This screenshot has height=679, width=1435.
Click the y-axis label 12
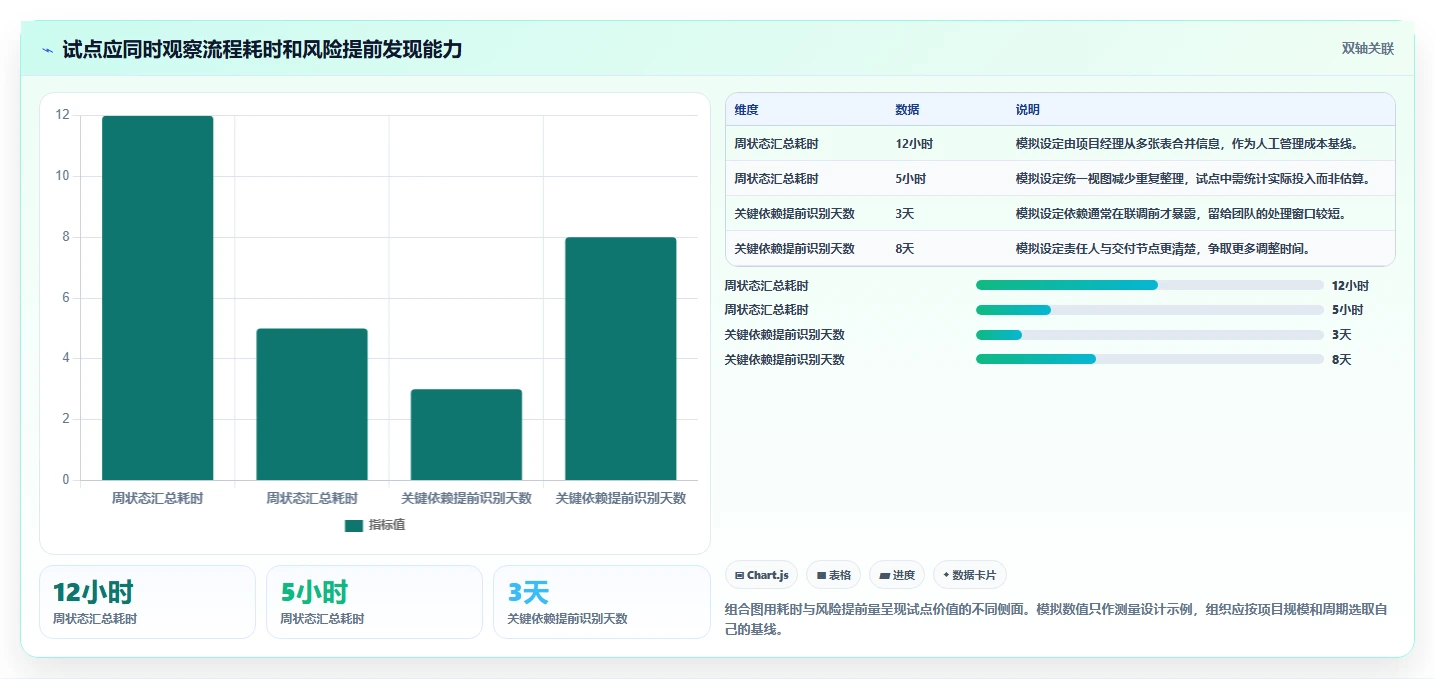coord(63,115)
